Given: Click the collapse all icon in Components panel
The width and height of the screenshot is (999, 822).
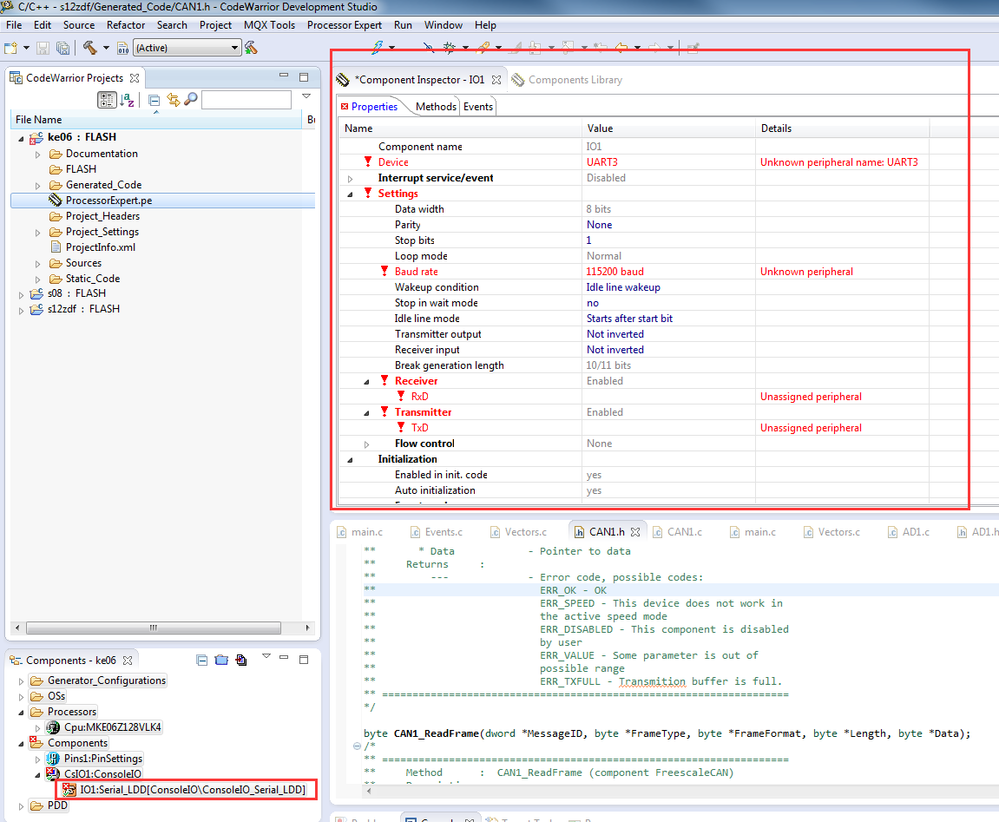Looking at the screenshot, I should tap(203, 660).
